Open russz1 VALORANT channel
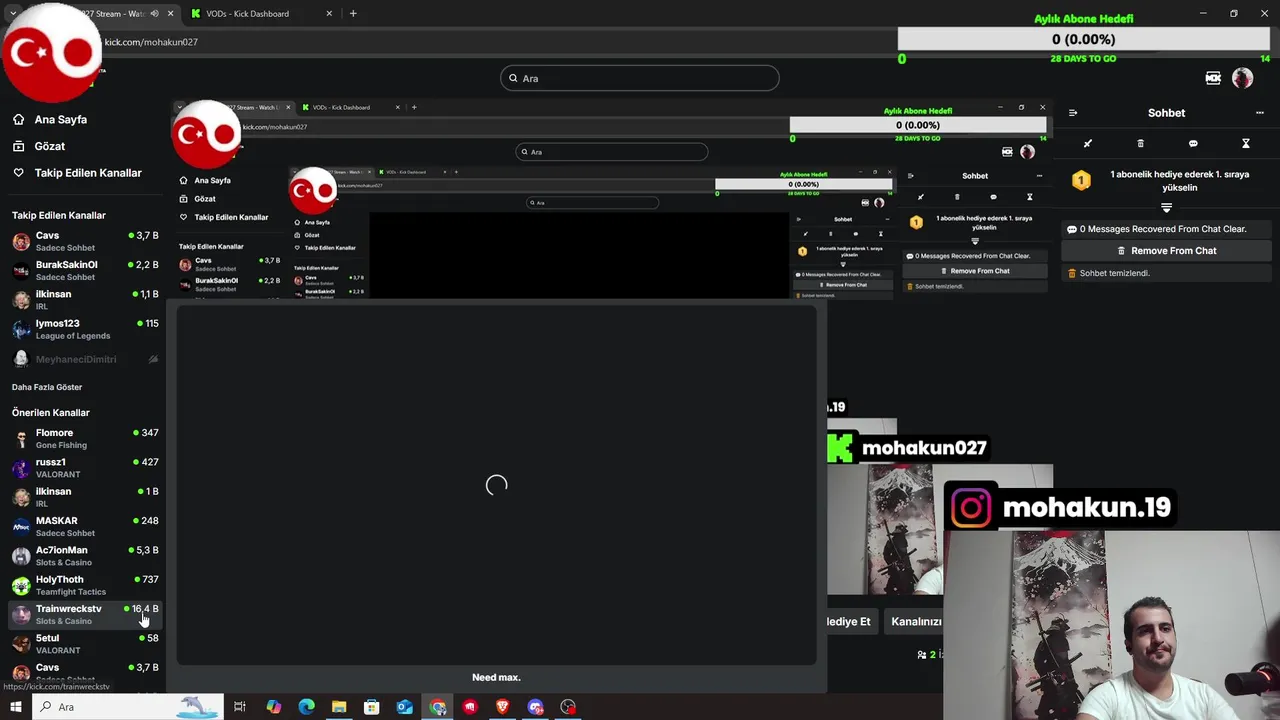The image size is (1280, 720). pos(85,468)
